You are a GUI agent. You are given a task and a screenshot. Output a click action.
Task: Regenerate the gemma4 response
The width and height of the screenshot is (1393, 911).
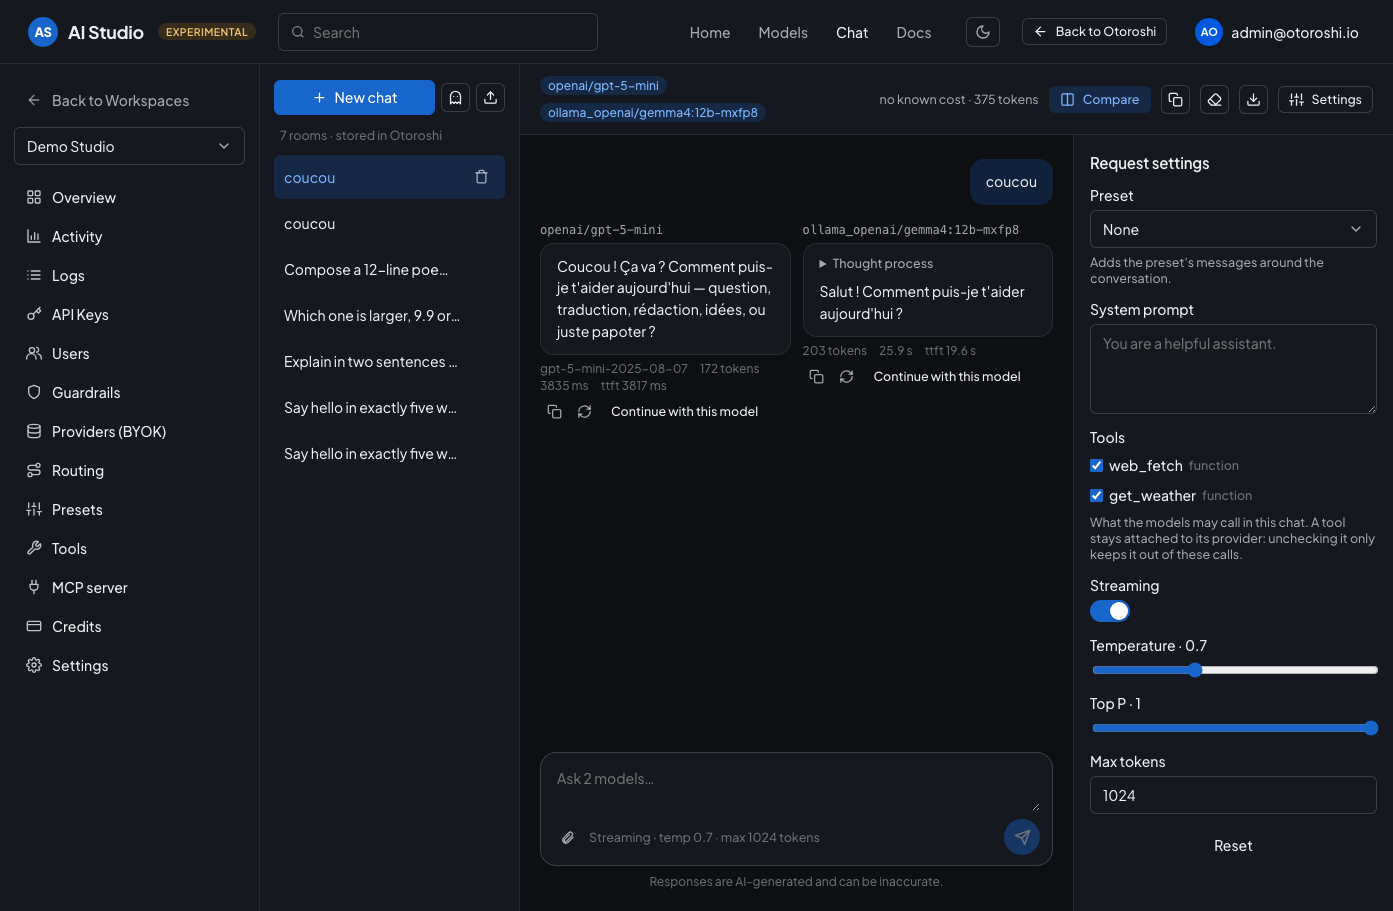pos(847,376)
